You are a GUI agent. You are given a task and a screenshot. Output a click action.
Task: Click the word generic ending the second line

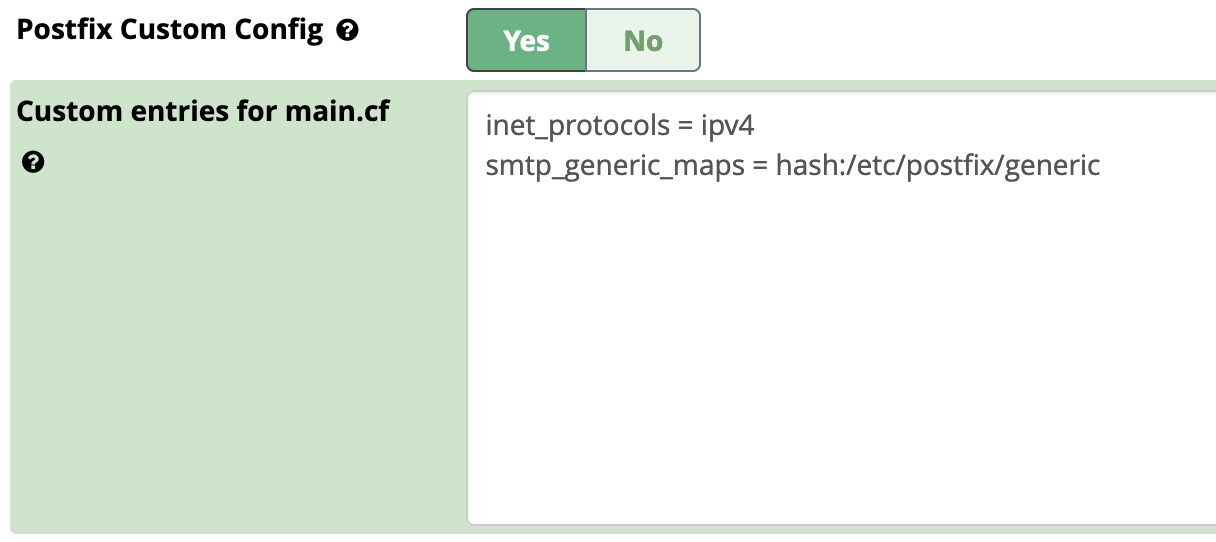(x=1053, y=165)
